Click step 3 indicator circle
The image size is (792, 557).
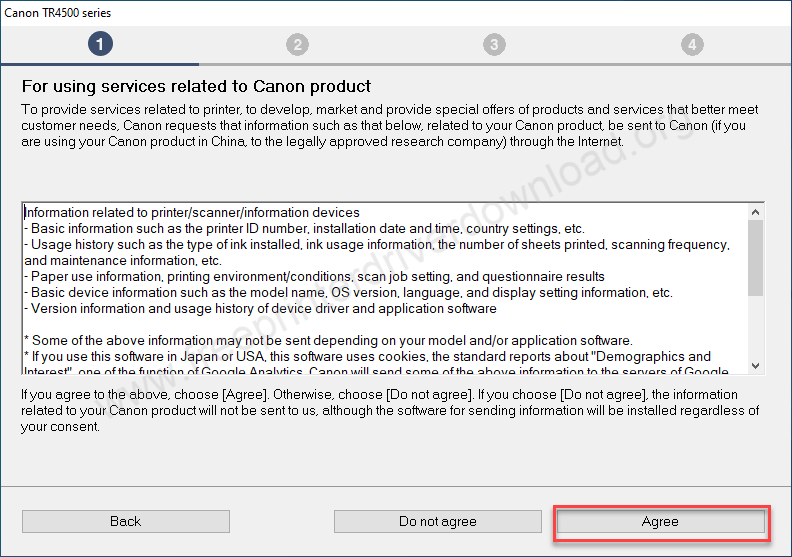[x=494, y=44]
